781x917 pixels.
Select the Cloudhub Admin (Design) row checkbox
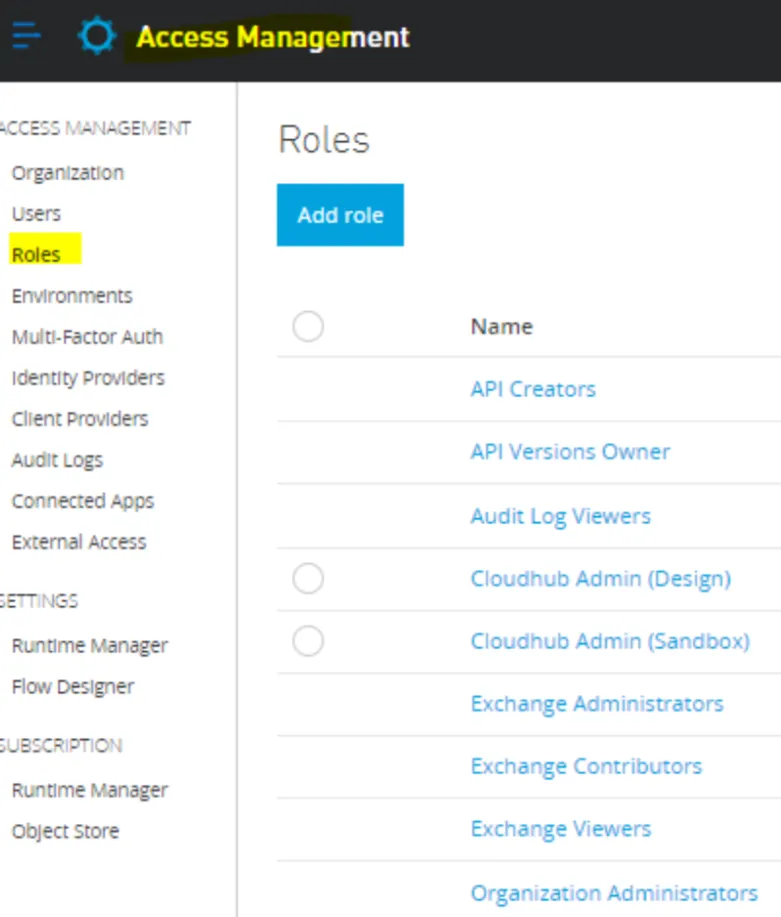308,578
